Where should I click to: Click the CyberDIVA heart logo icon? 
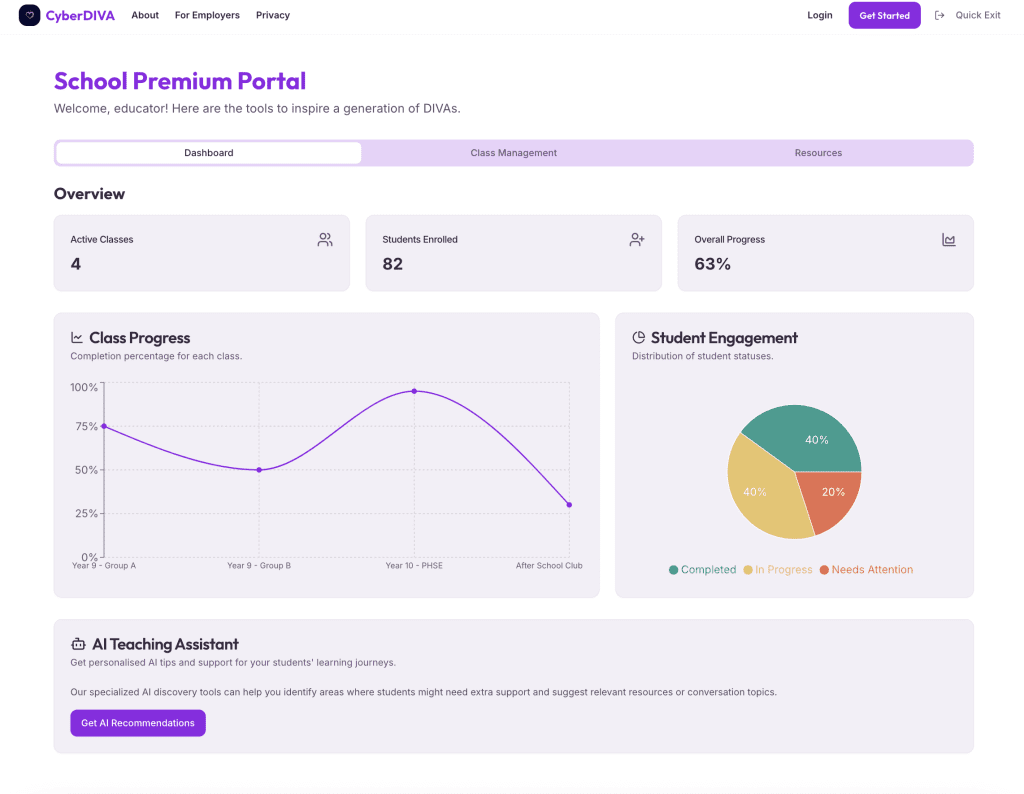coord(29,15)
